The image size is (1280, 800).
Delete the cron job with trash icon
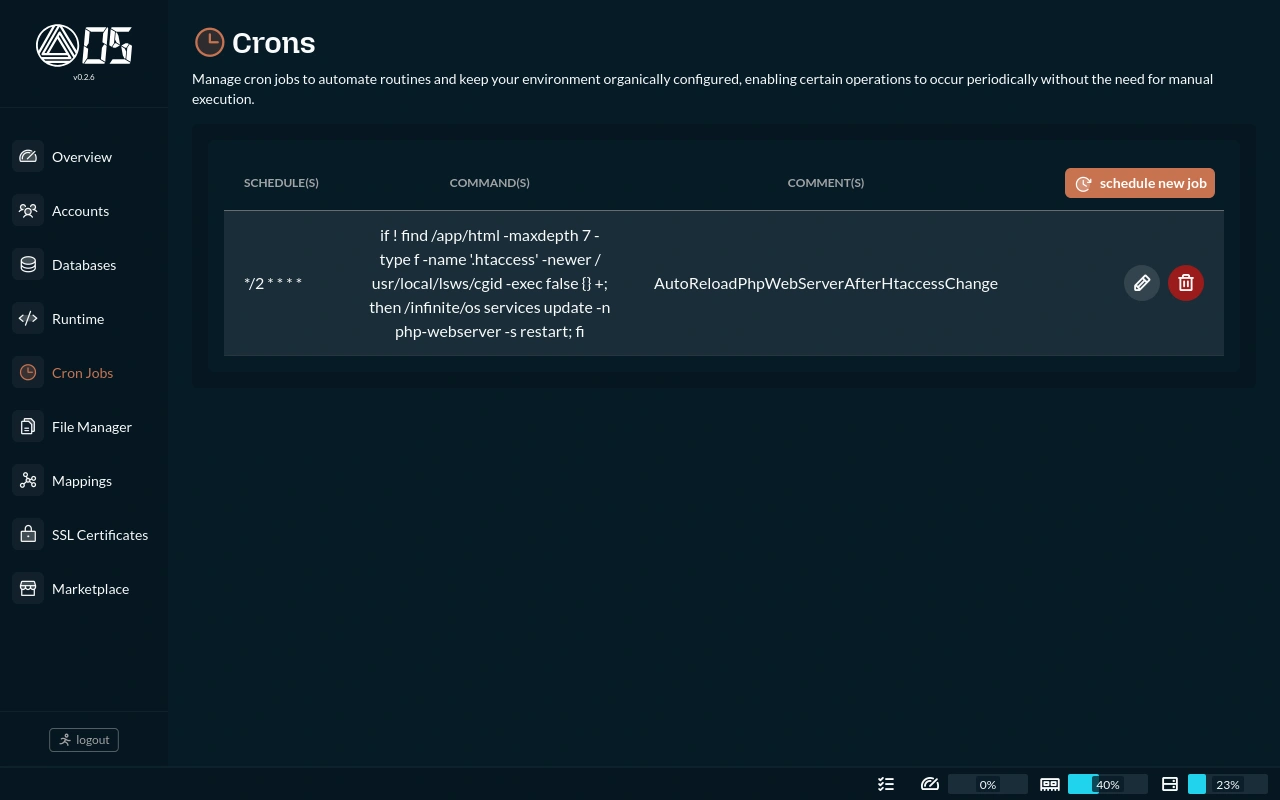(1186, 283)
